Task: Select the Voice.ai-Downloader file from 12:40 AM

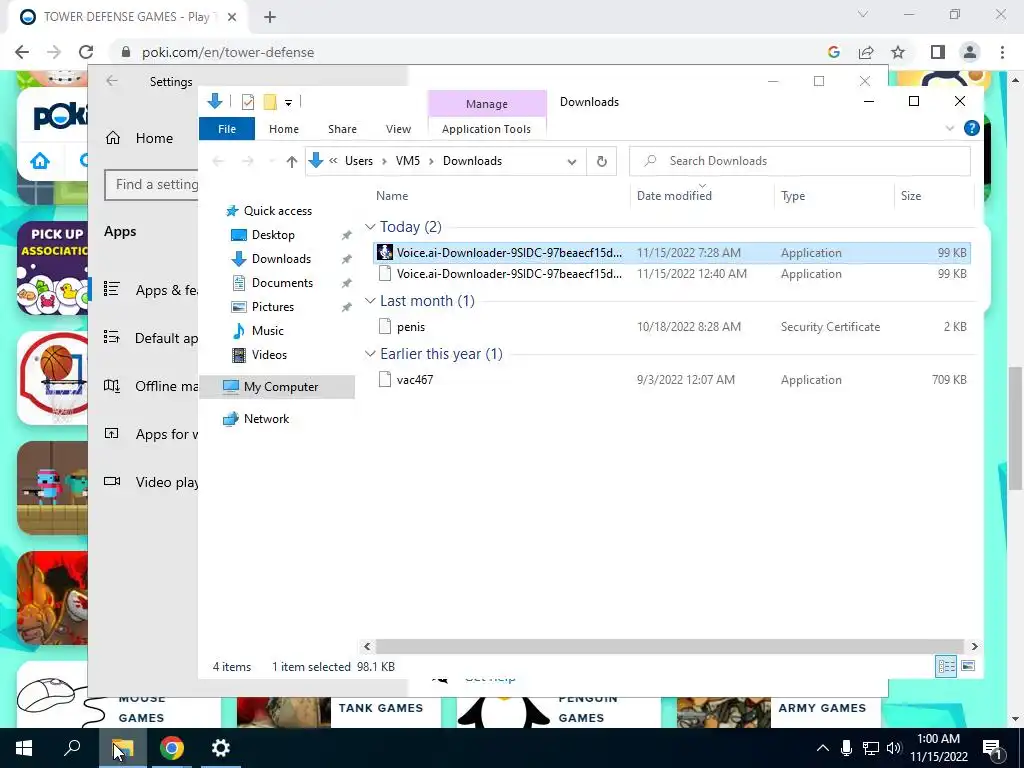Action: tap(672, 274)
